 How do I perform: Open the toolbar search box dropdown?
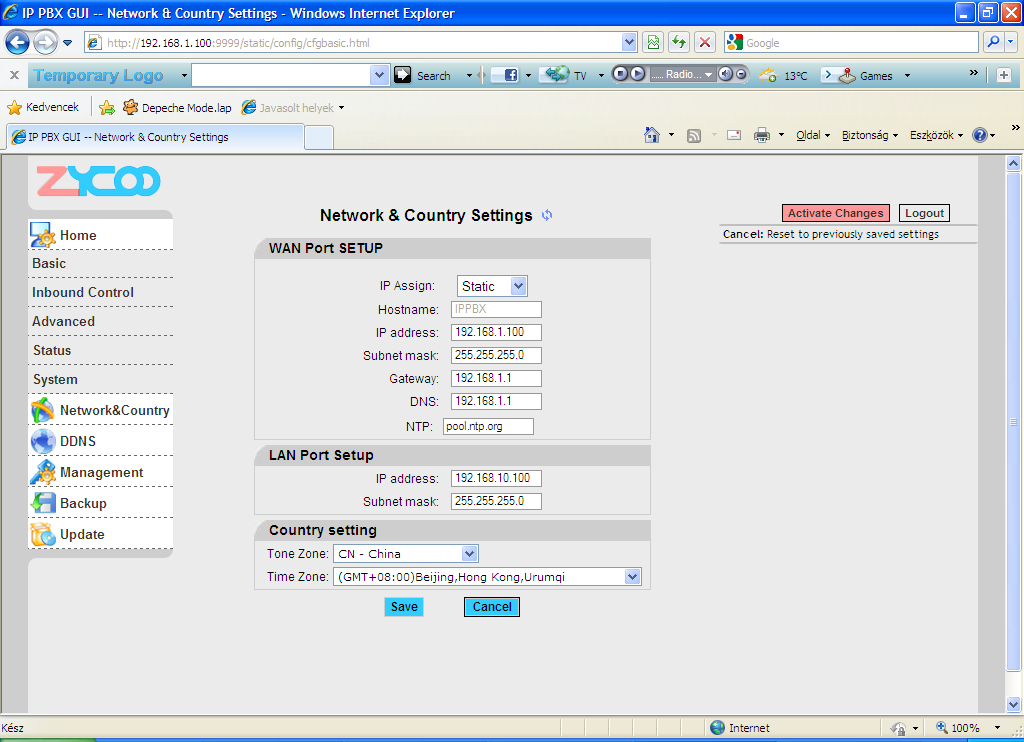coord(379,75)
